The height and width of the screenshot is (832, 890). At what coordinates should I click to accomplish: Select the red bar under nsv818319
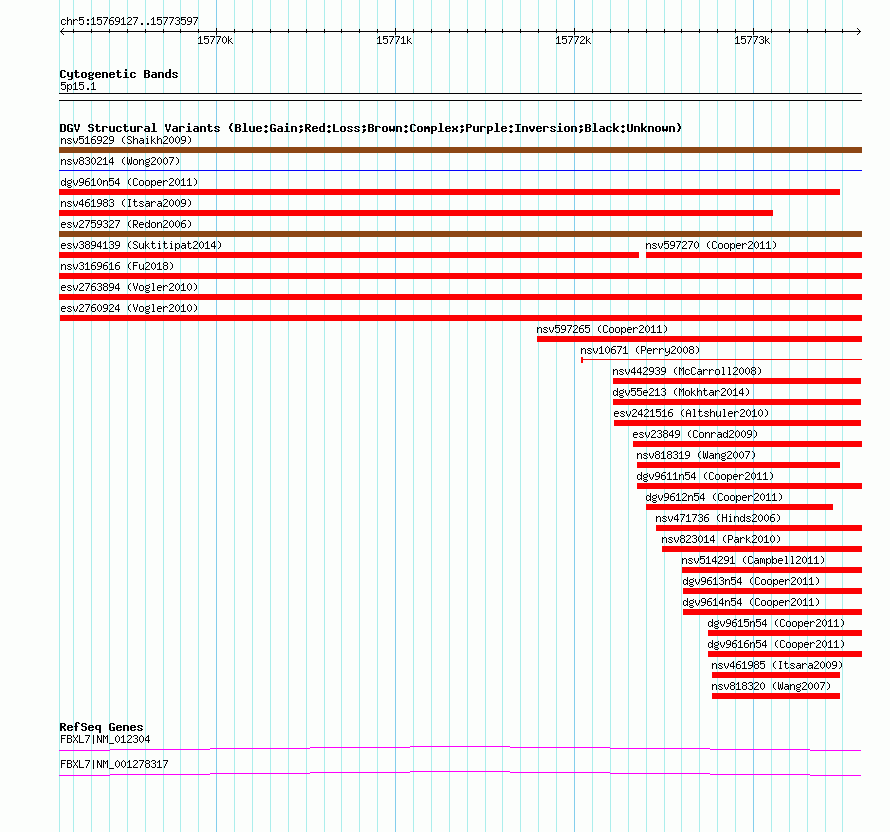point(738,465)
